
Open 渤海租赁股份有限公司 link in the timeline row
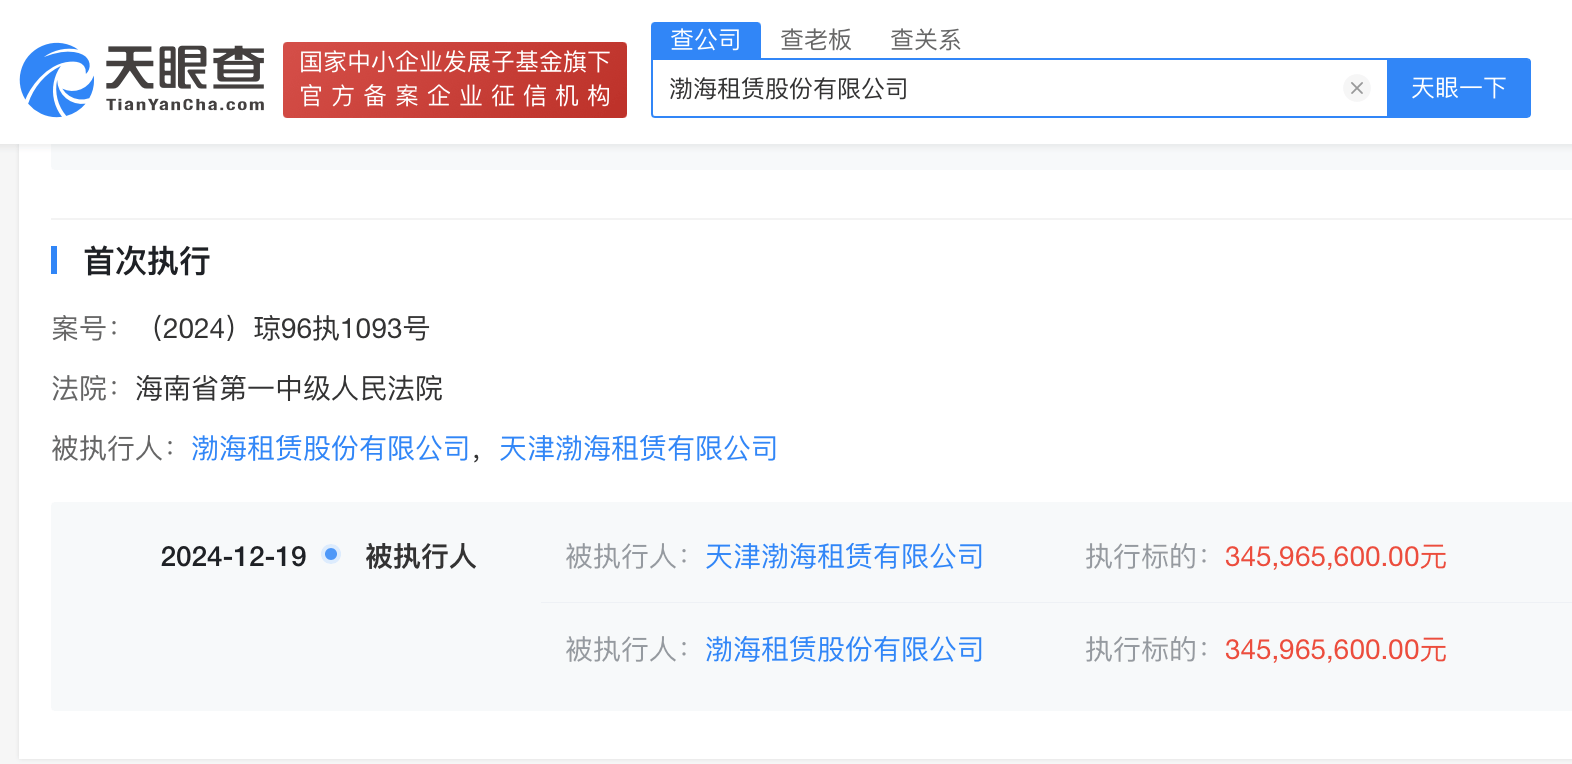[x=844, y=649]
